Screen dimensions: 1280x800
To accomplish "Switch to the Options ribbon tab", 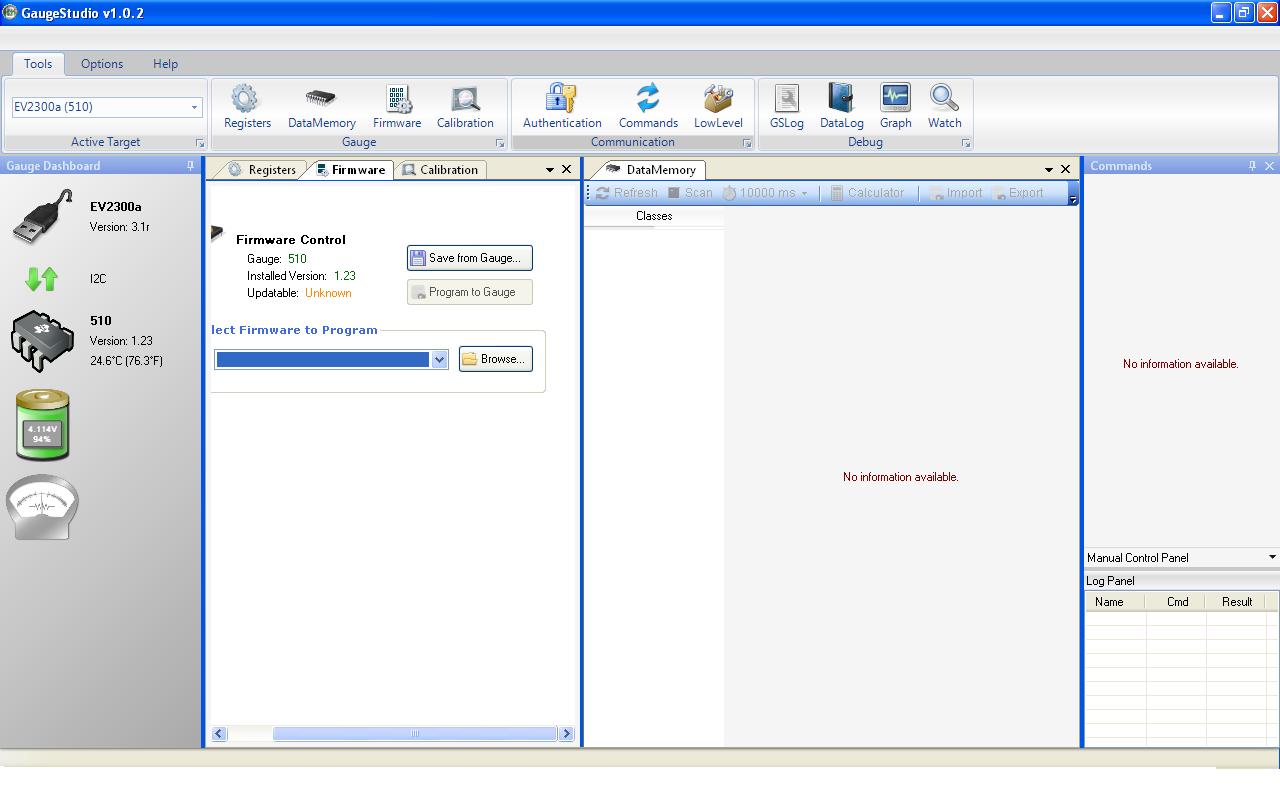I will pyautogui.click(x=102, y=63).
